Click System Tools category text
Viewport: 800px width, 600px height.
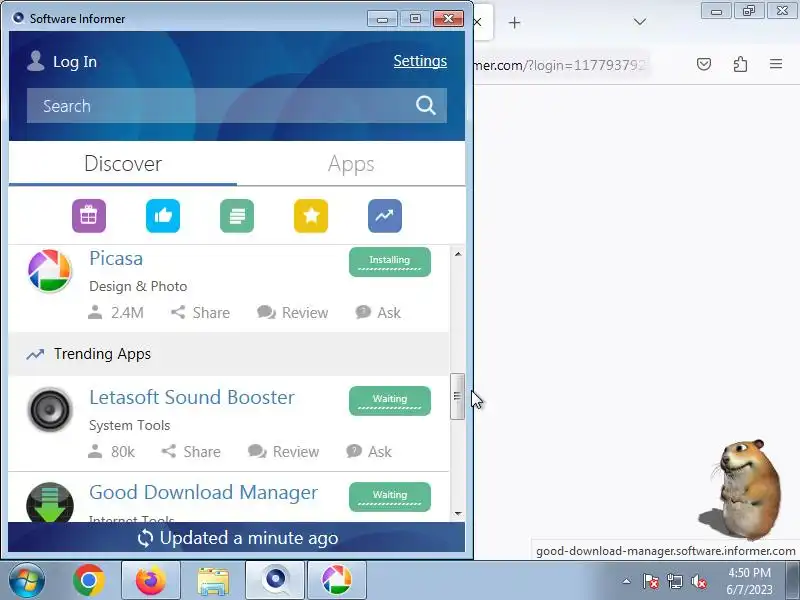point(130,426)
